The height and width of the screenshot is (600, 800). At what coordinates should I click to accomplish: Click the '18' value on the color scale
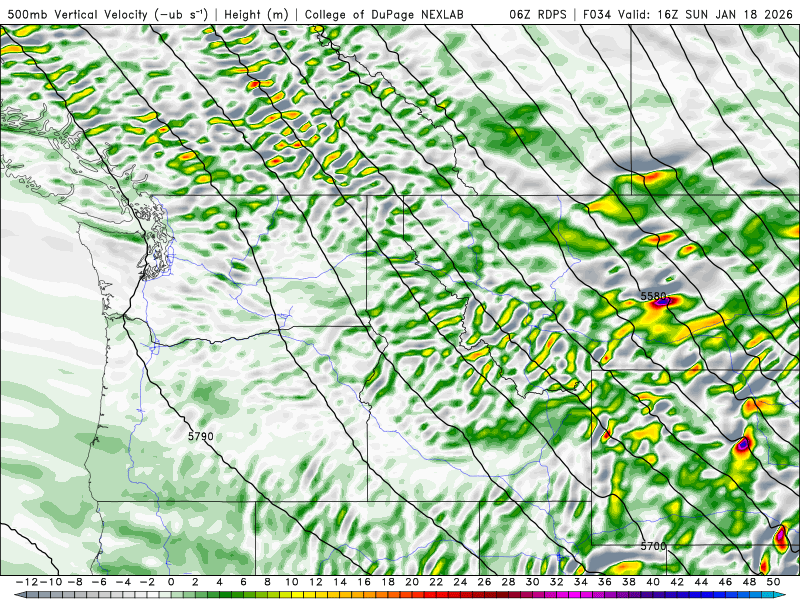[388, 582]
